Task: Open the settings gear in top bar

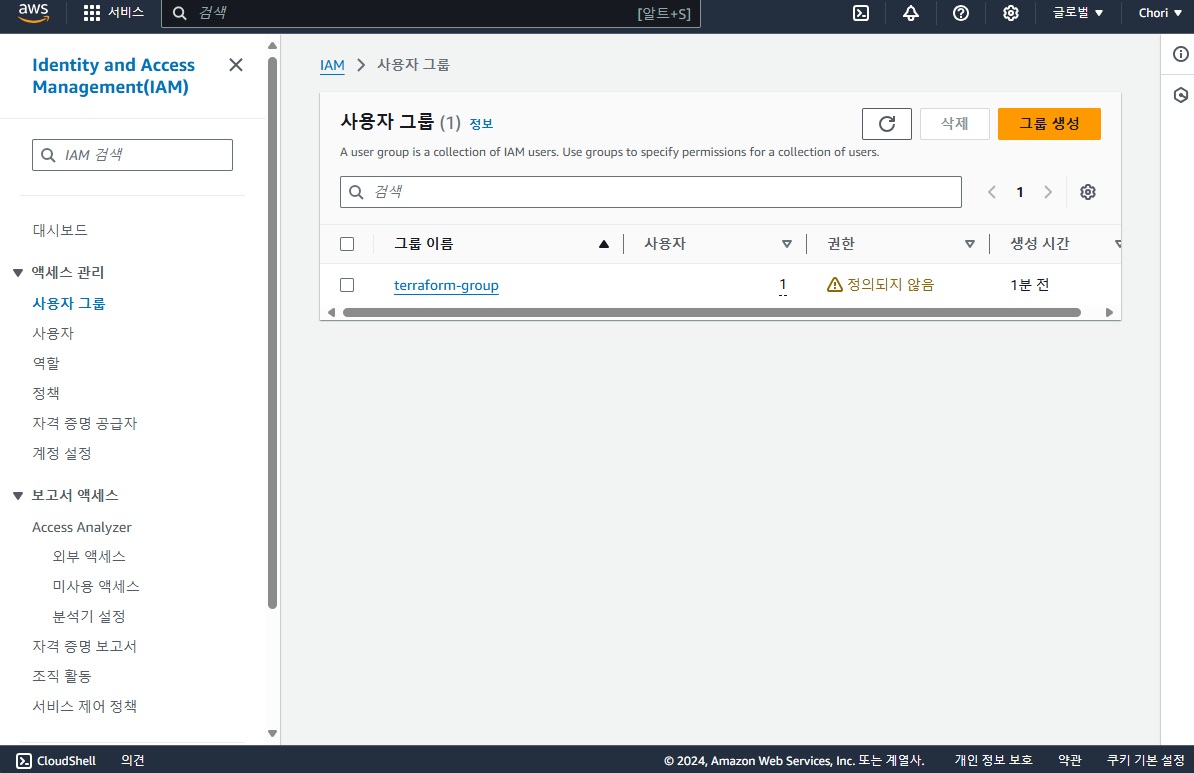Action: pyautogui.click(x=1010, y=13)
